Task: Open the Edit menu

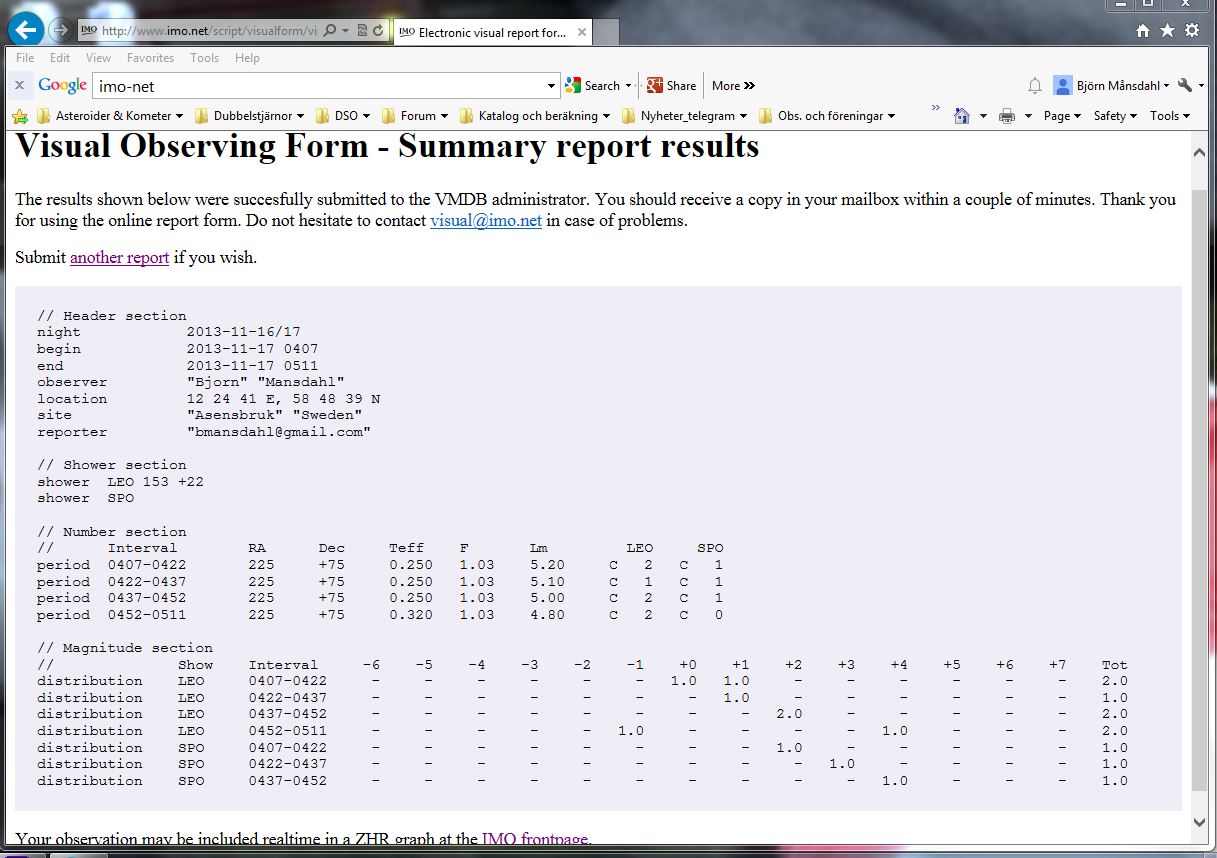Action: pos(60,58)
